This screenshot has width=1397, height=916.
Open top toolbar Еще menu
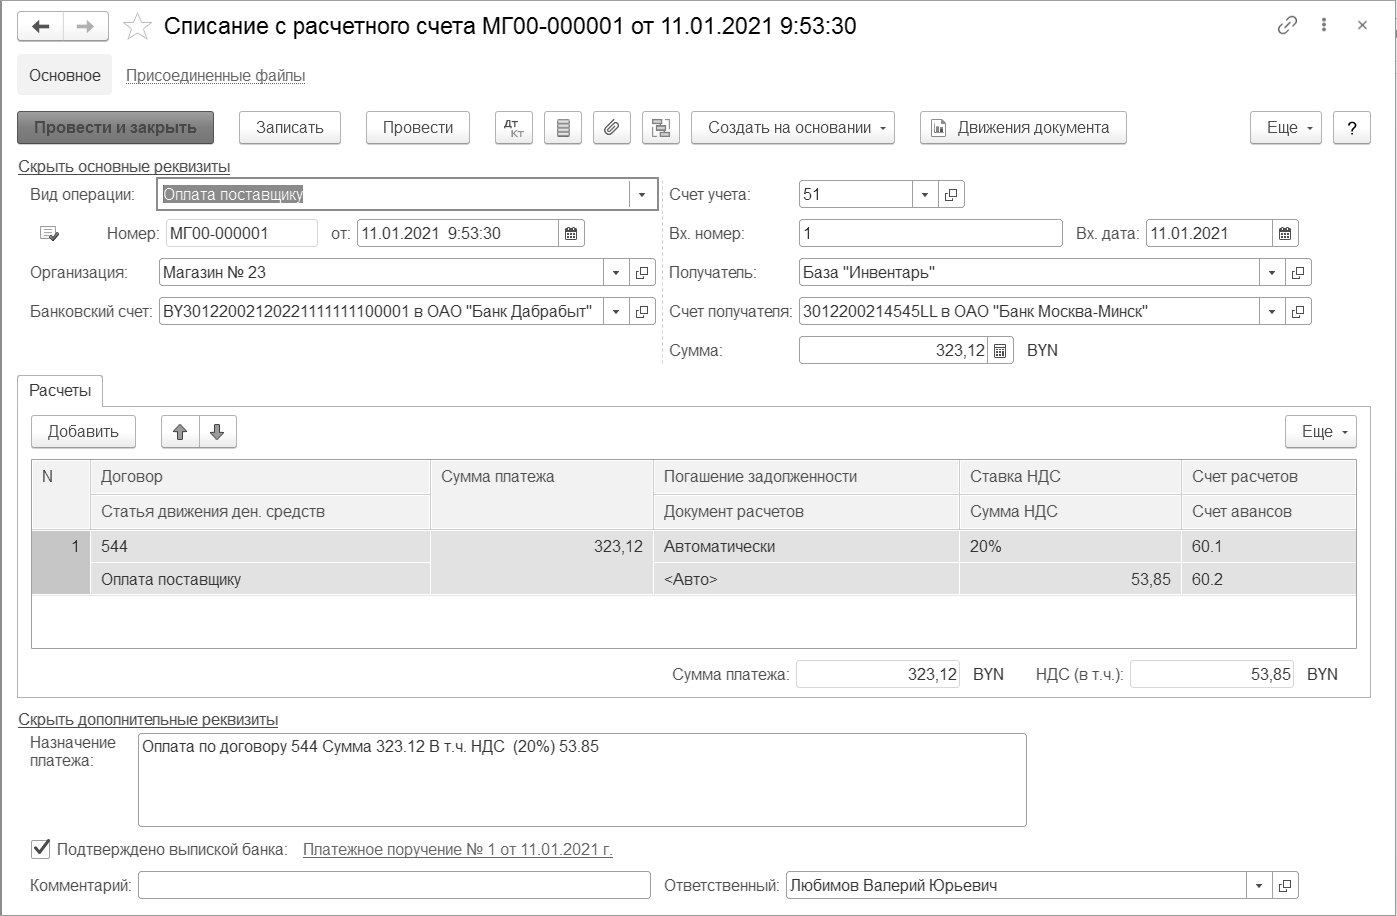point(1286,128)
